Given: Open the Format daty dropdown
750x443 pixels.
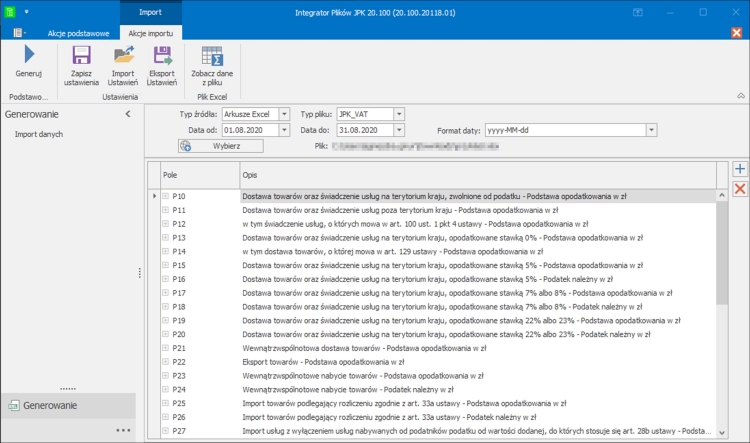Looking at the screenshot, I should pyautogui.click(x=651, y=130).
